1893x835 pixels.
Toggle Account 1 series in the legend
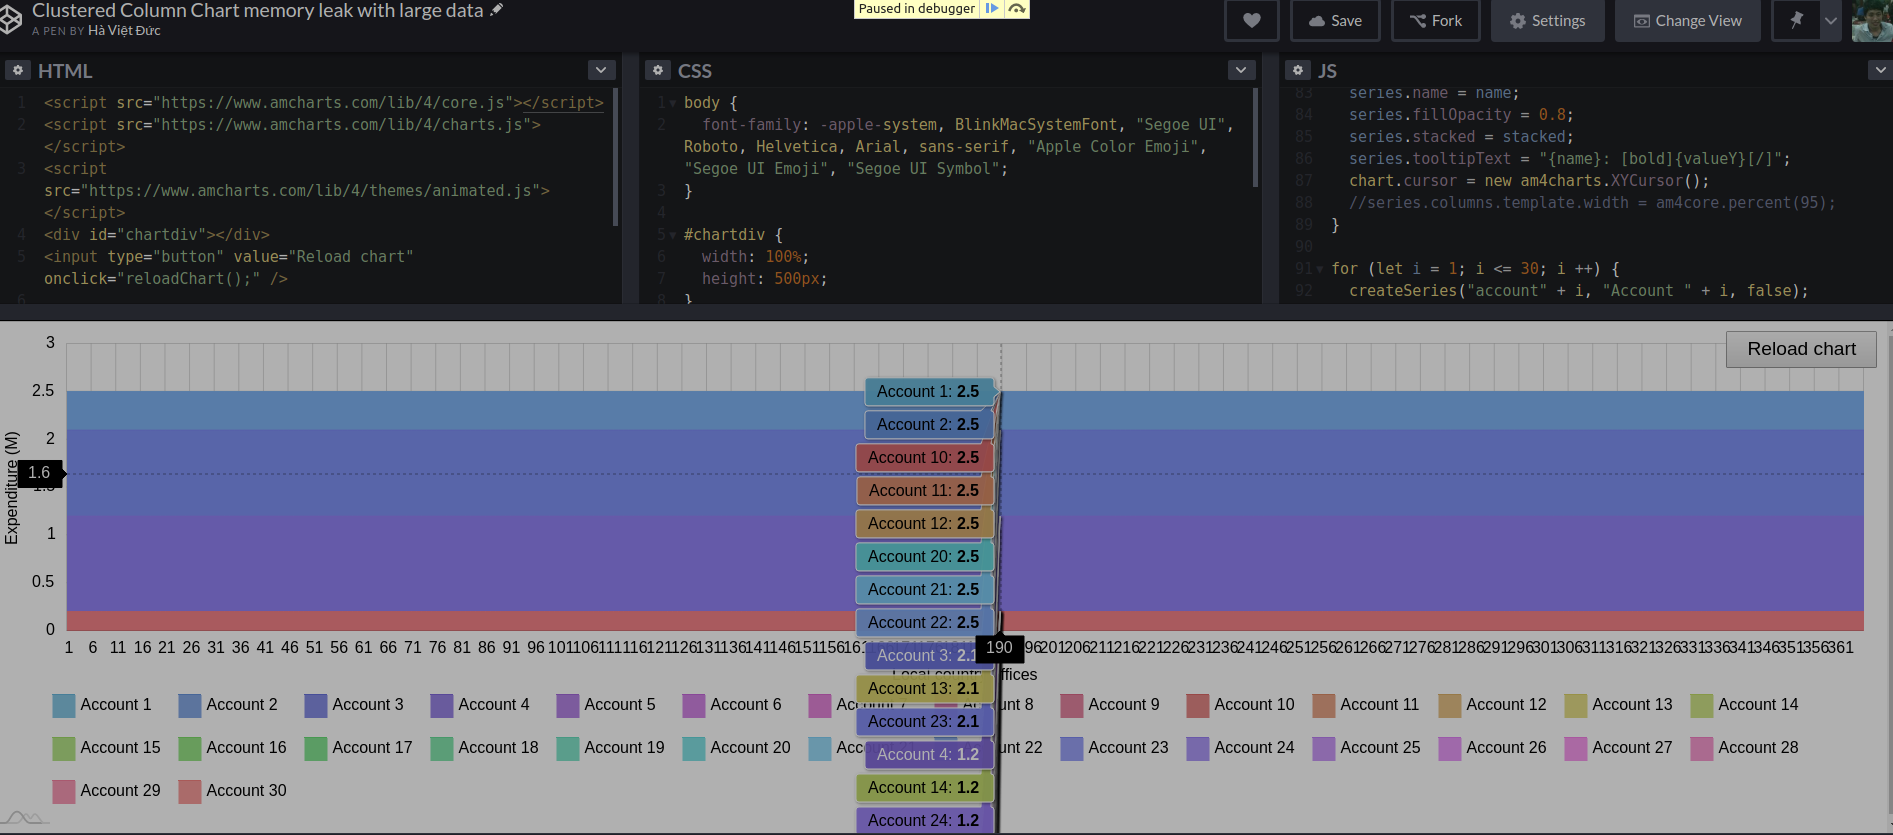coord(102,705)
